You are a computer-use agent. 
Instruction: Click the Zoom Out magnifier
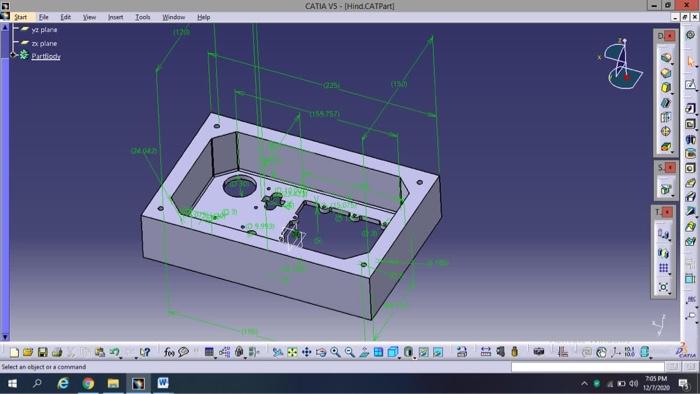(350, 352)
